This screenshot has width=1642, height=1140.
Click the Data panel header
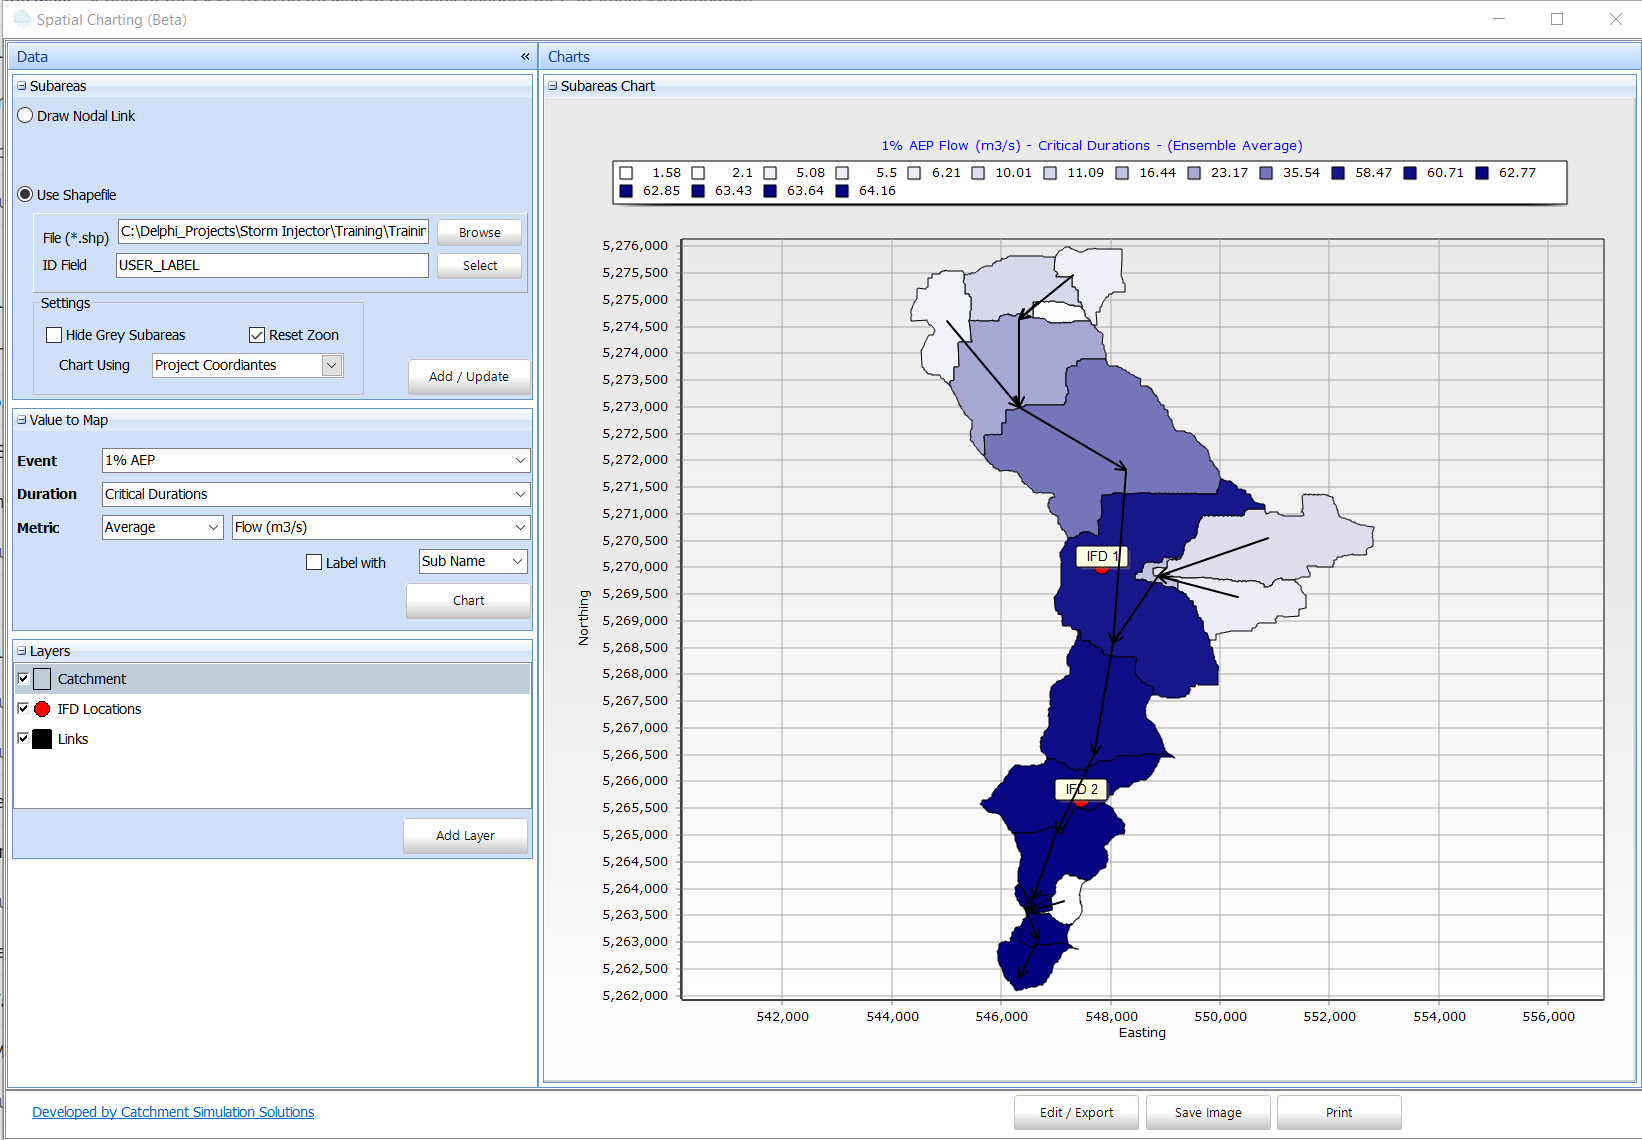tap(32, 57)
